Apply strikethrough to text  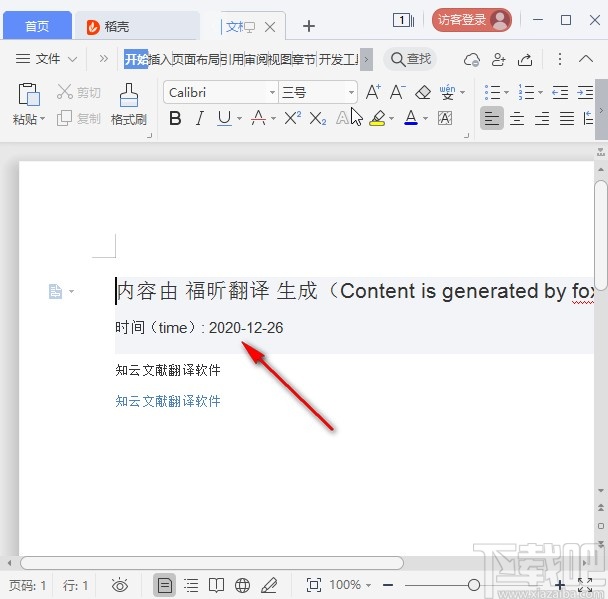pos(259,118)
